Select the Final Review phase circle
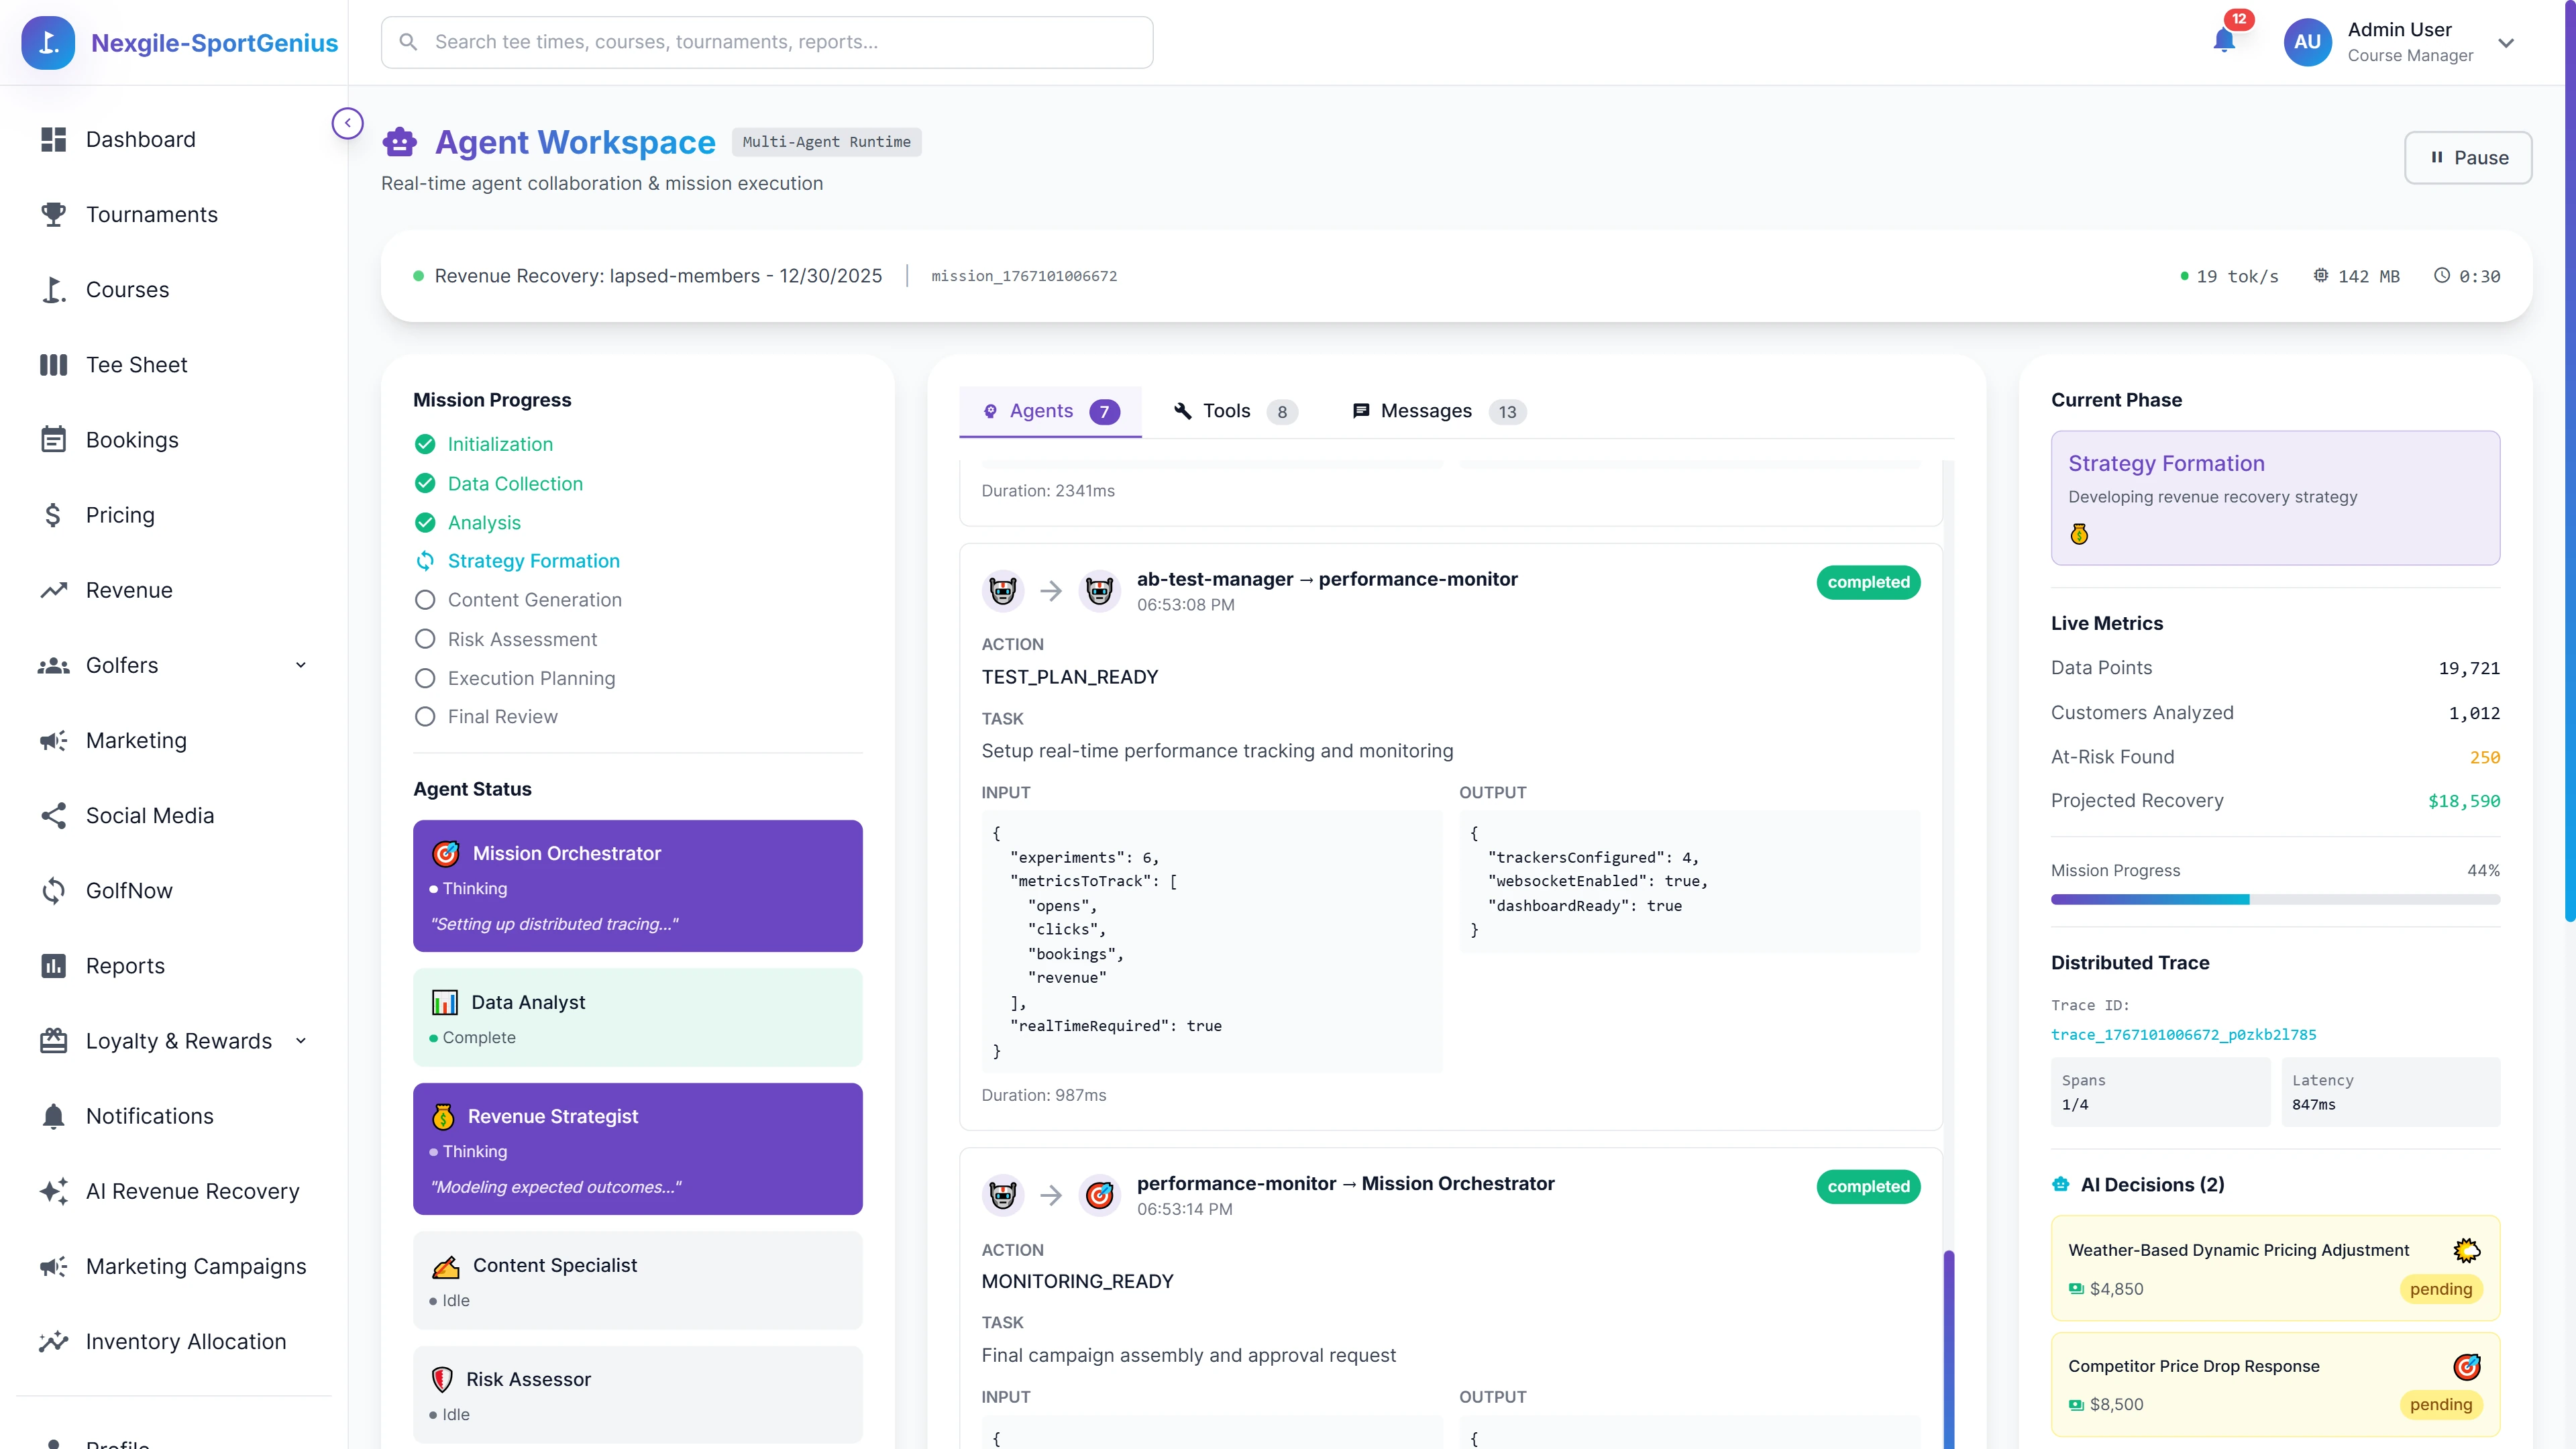Image resolution: width=2576 pixels, height=1449 pixels. pos(424,716)
